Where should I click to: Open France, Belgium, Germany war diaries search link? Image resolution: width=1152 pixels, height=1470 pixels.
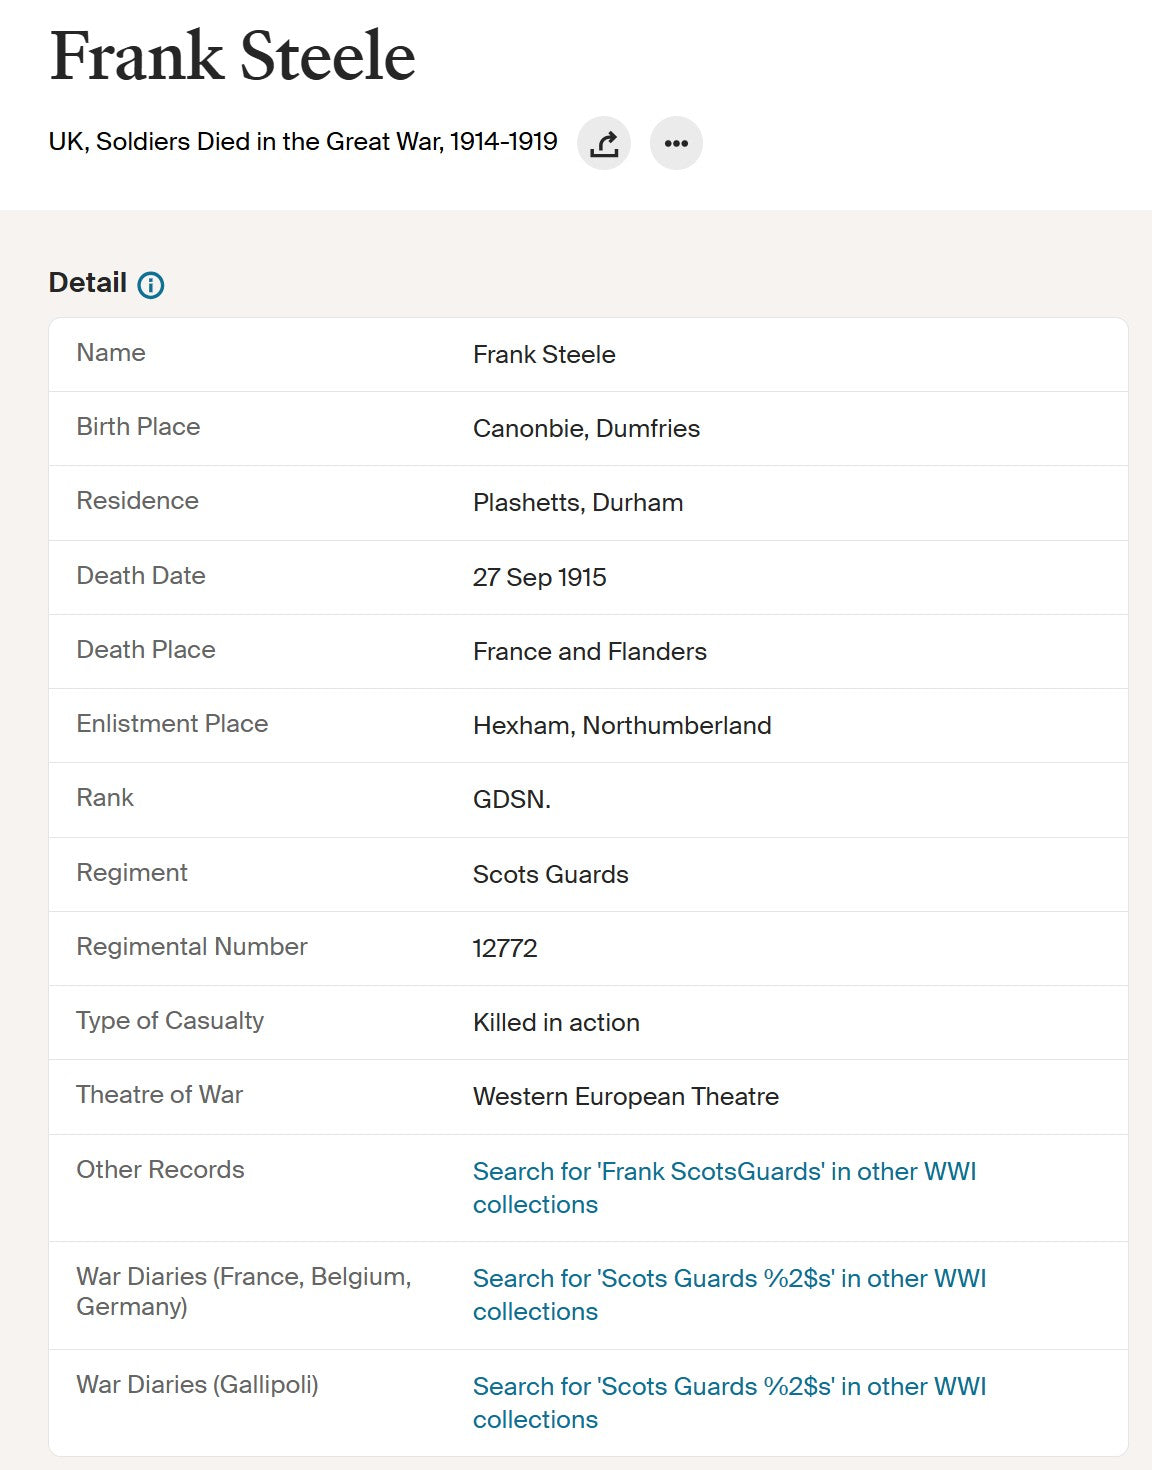[x=729, y=1295]
